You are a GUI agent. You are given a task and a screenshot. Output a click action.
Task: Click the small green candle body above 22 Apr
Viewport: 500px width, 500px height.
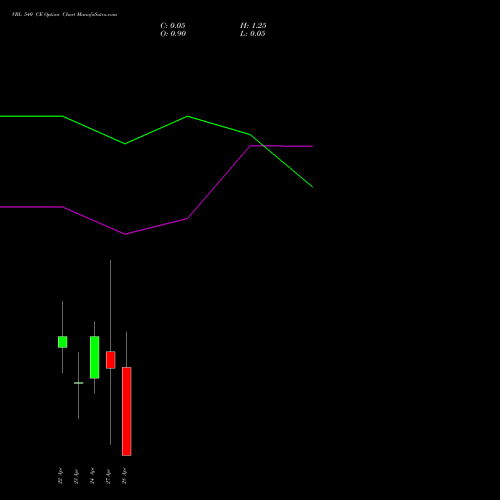pos(63,342)
